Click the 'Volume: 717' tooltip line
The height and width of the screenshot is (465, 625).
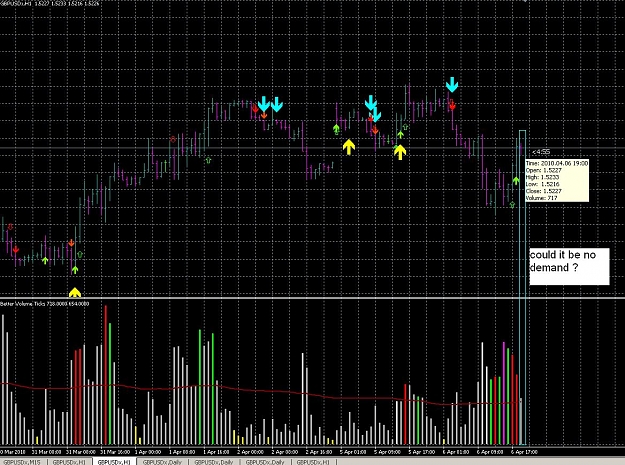(541, 198)
